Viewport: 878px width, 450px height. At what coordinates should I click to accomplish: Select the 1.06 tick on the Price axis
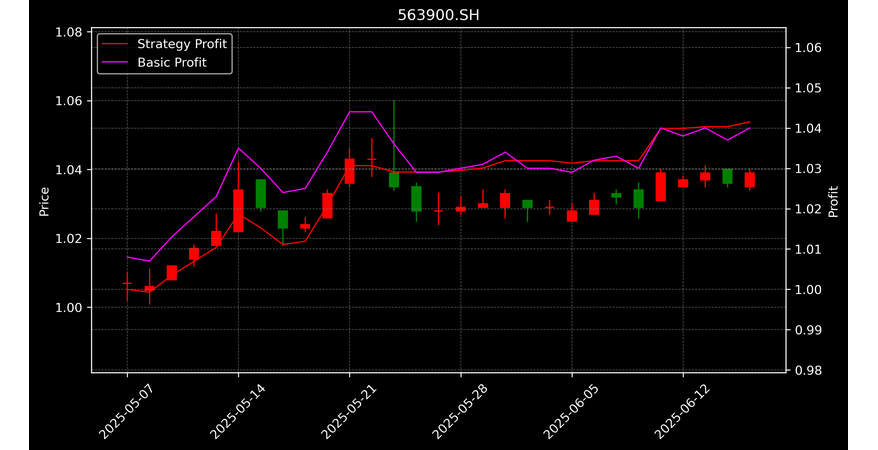point(69,101)
